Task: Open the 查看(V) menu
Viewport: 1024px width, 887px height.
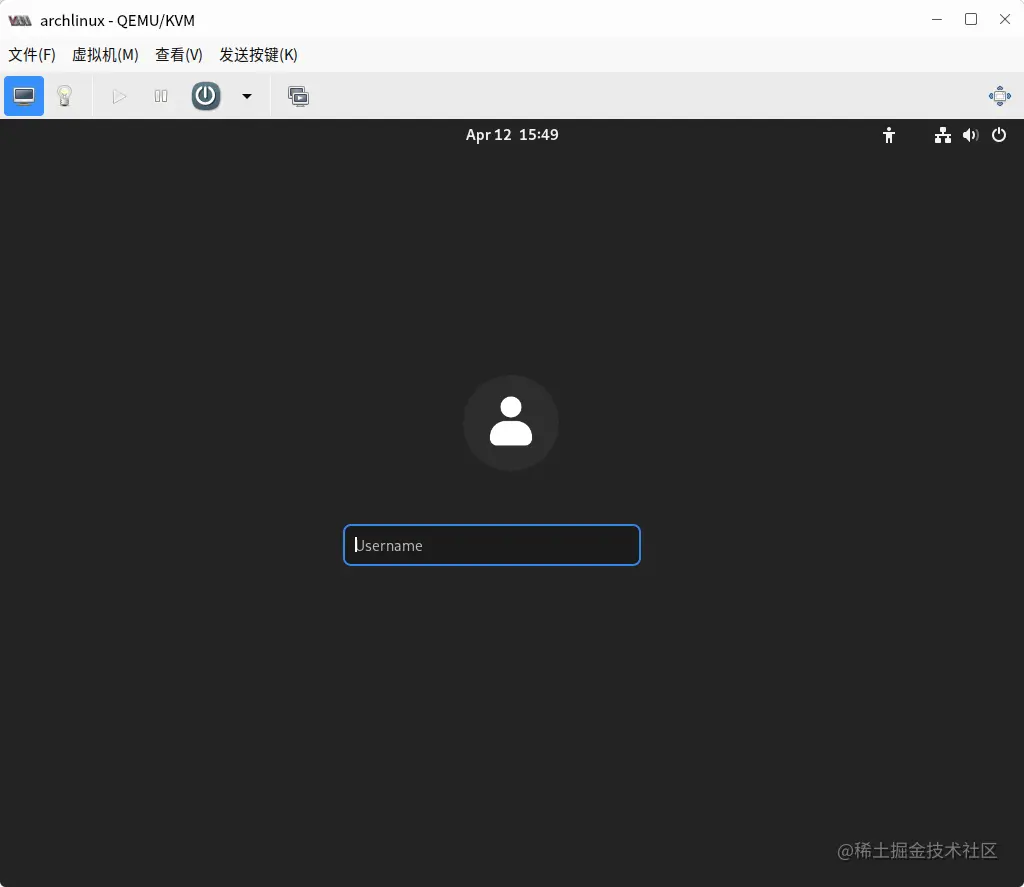Action: [178, 55]
